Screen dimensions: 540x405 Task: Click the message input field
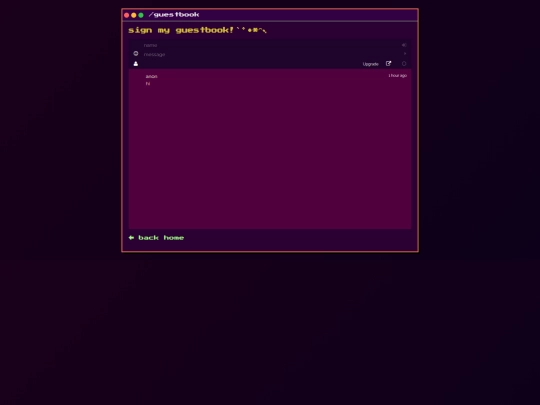tap(270, 54)
